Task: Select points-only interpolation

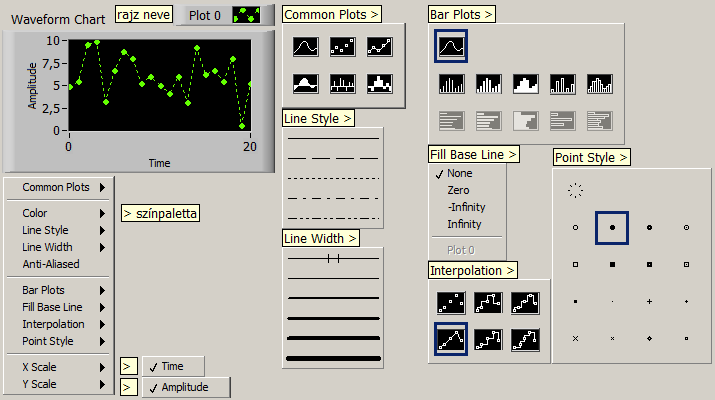Action: pyautogui.click(x=451, y=303)
